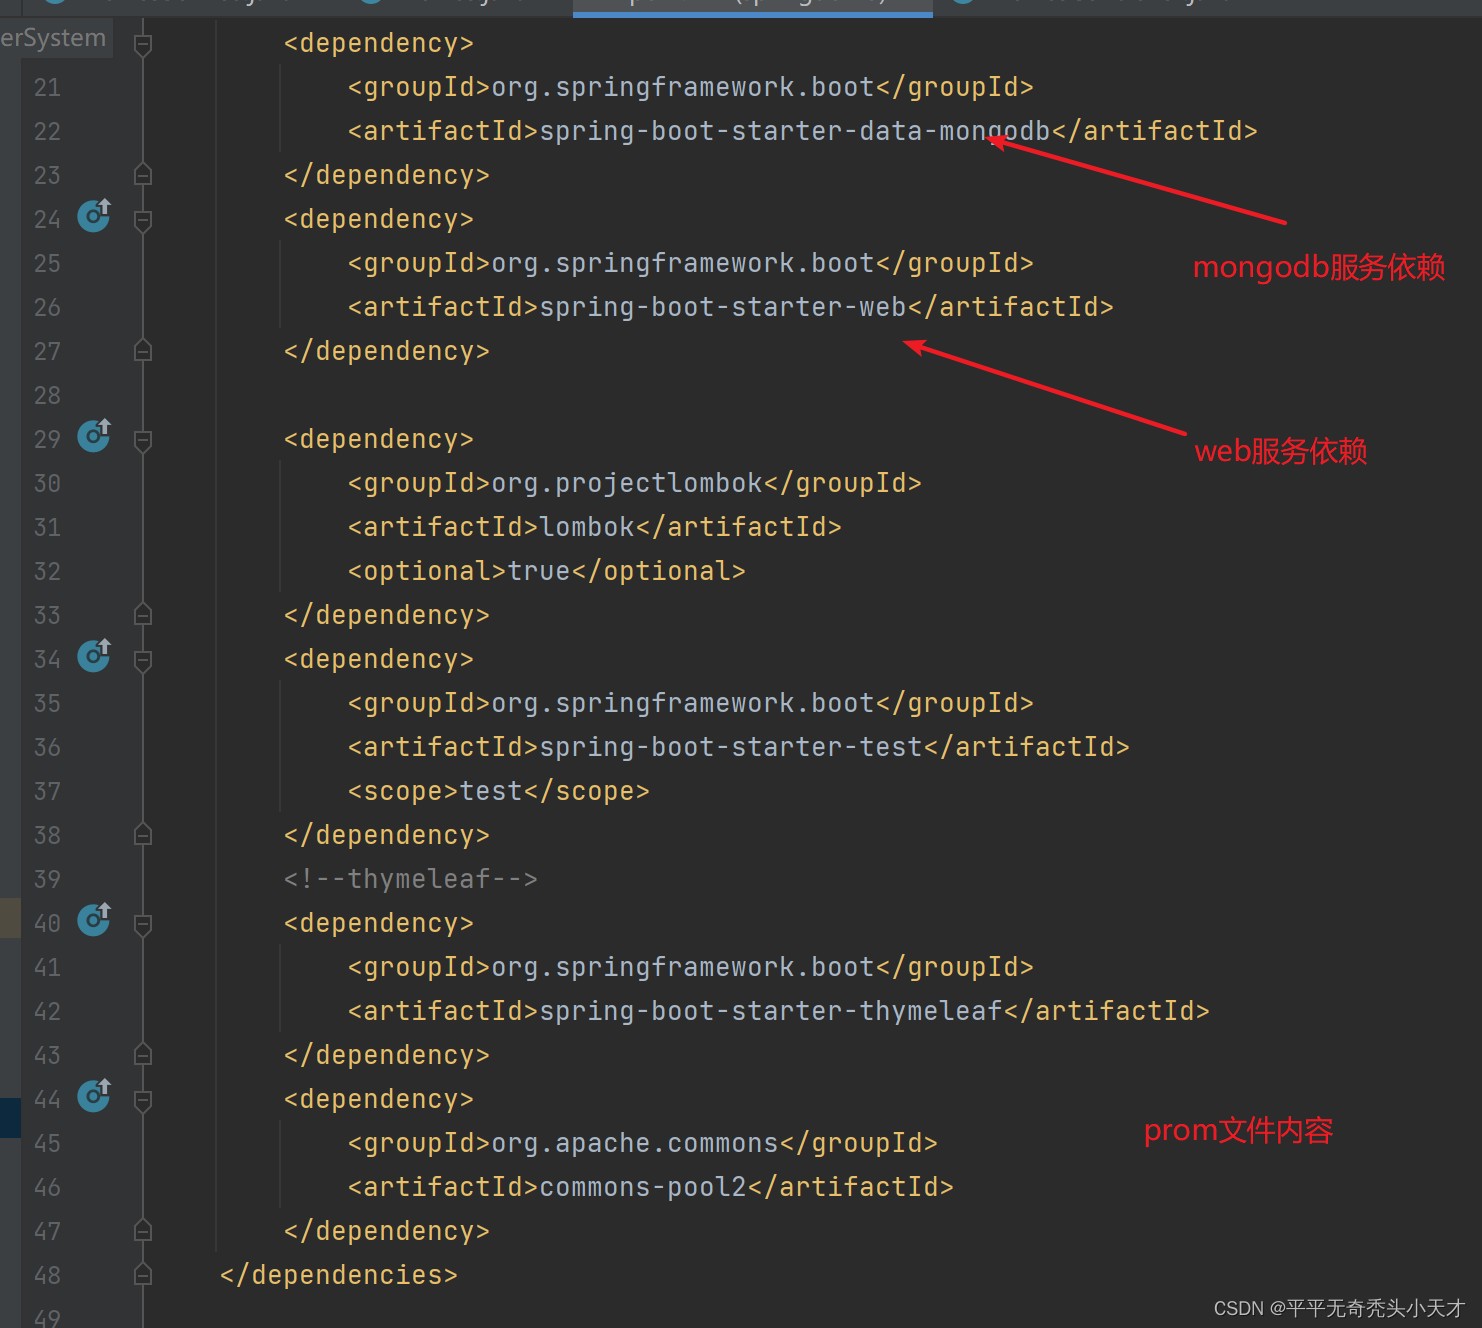Screen dimensions: 1482x1328
Task: Click the erSystem project label
Action: pyautogui.click(x=53, y=38)
